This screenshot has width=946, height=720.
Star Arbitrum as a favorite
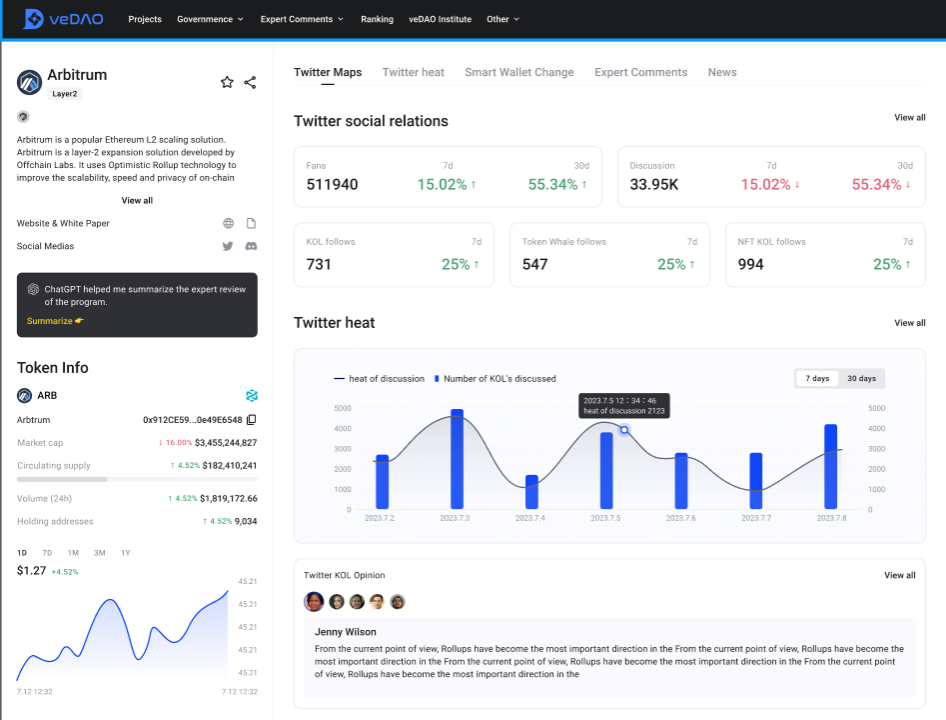[227, 82]
